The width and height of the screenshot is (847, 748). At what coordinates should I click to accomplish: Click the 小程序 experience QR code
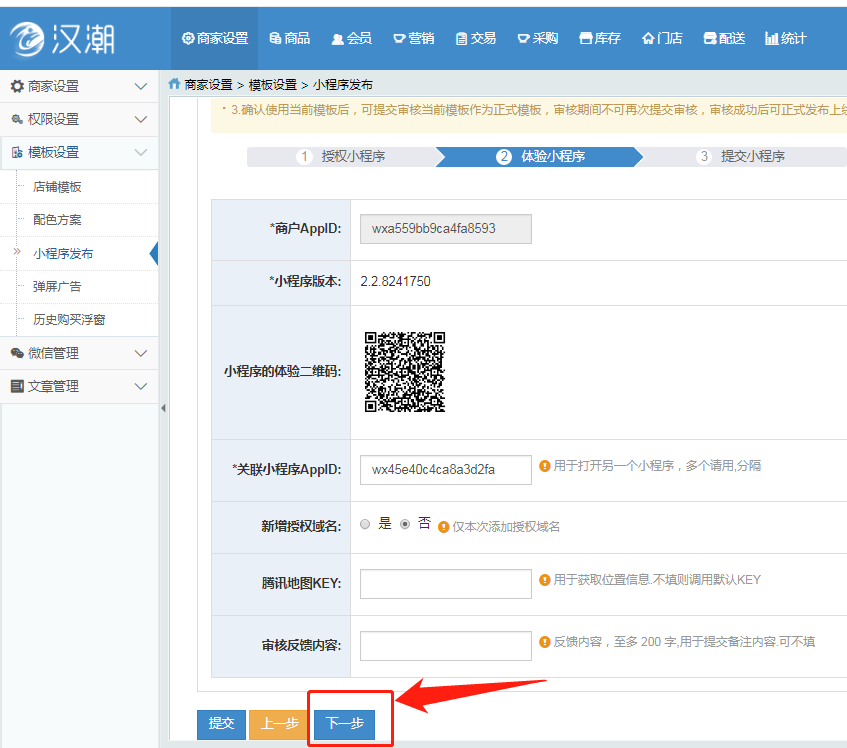[x=405, y=372]
